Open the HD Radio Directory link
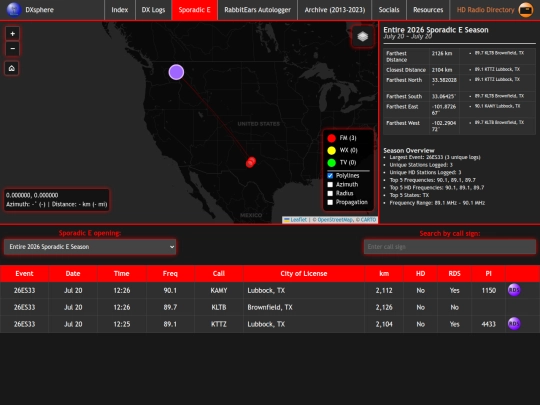 point(485,10)
